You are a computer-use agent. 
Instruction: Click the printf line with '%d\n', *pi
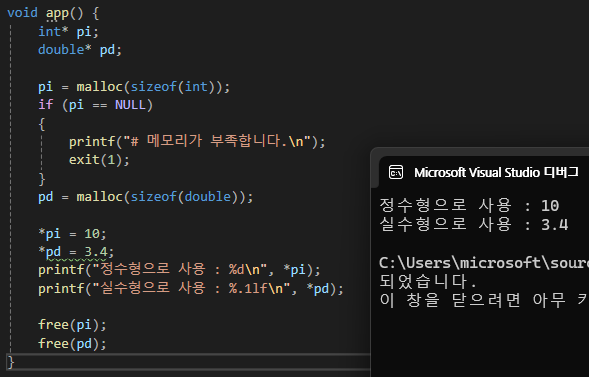pyautogui.click(x=180, y=269)
